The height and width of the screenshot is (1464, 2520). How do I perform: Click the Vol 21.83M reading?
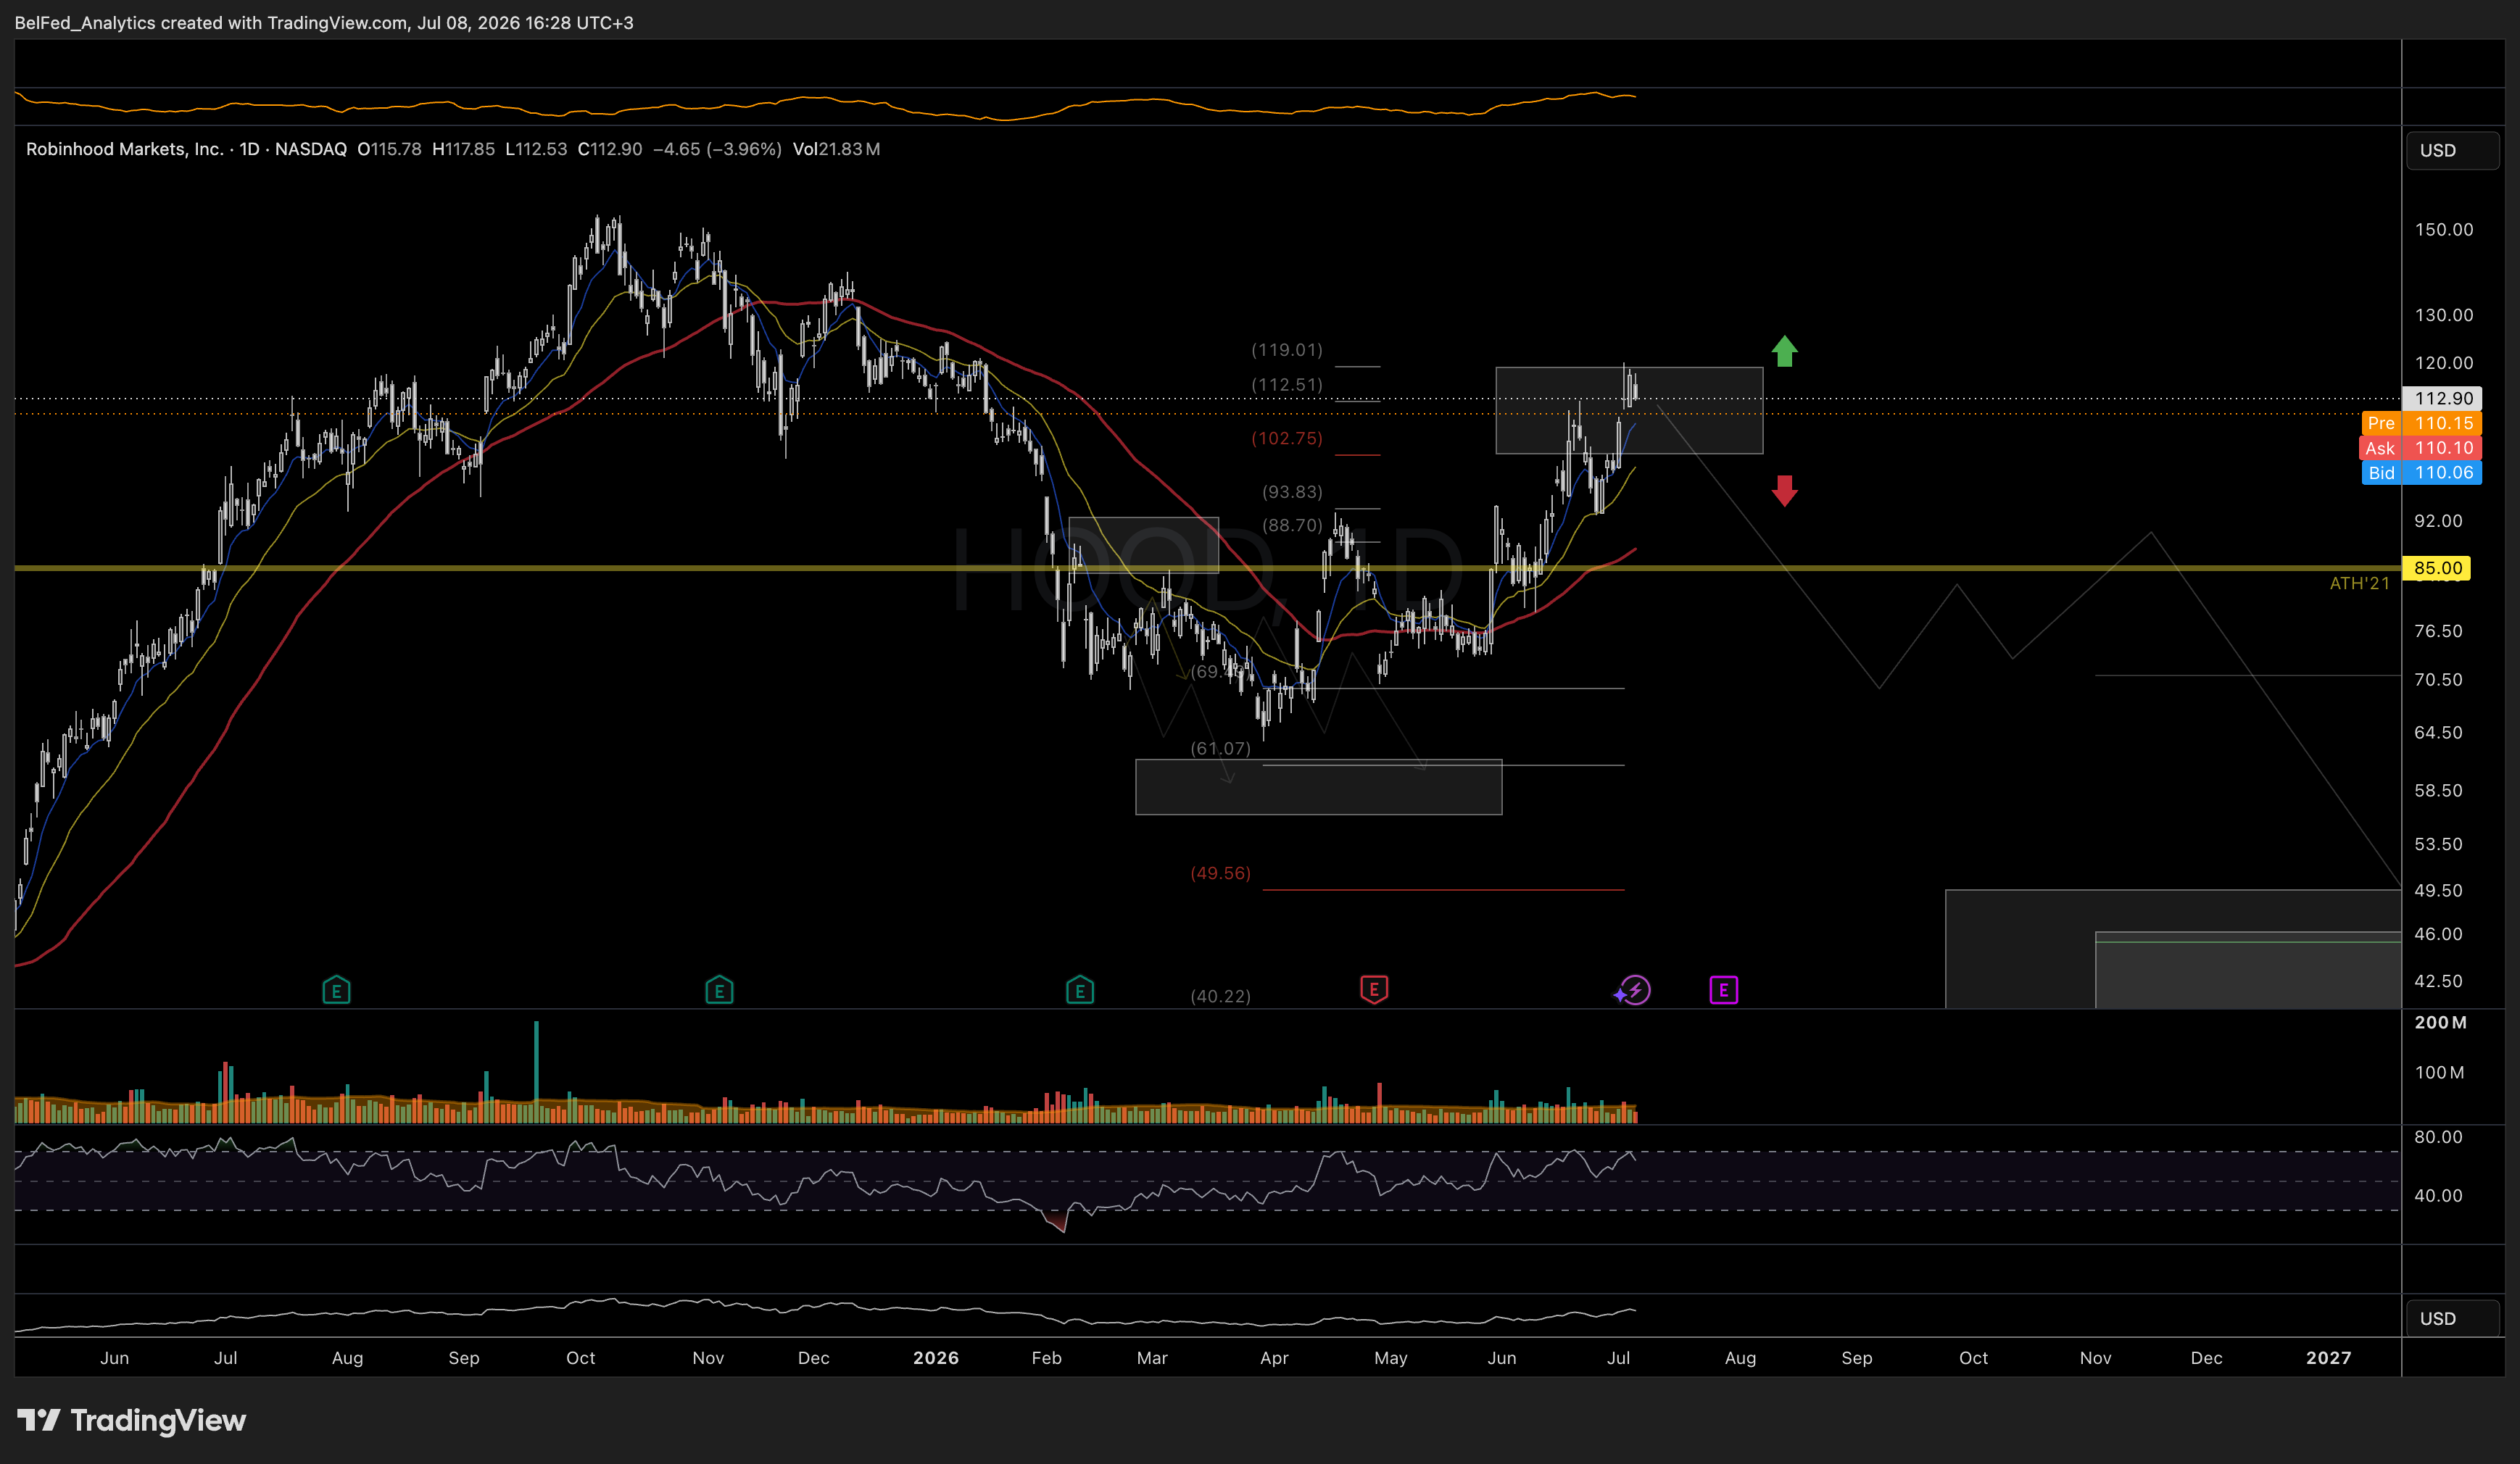(836, 149)
